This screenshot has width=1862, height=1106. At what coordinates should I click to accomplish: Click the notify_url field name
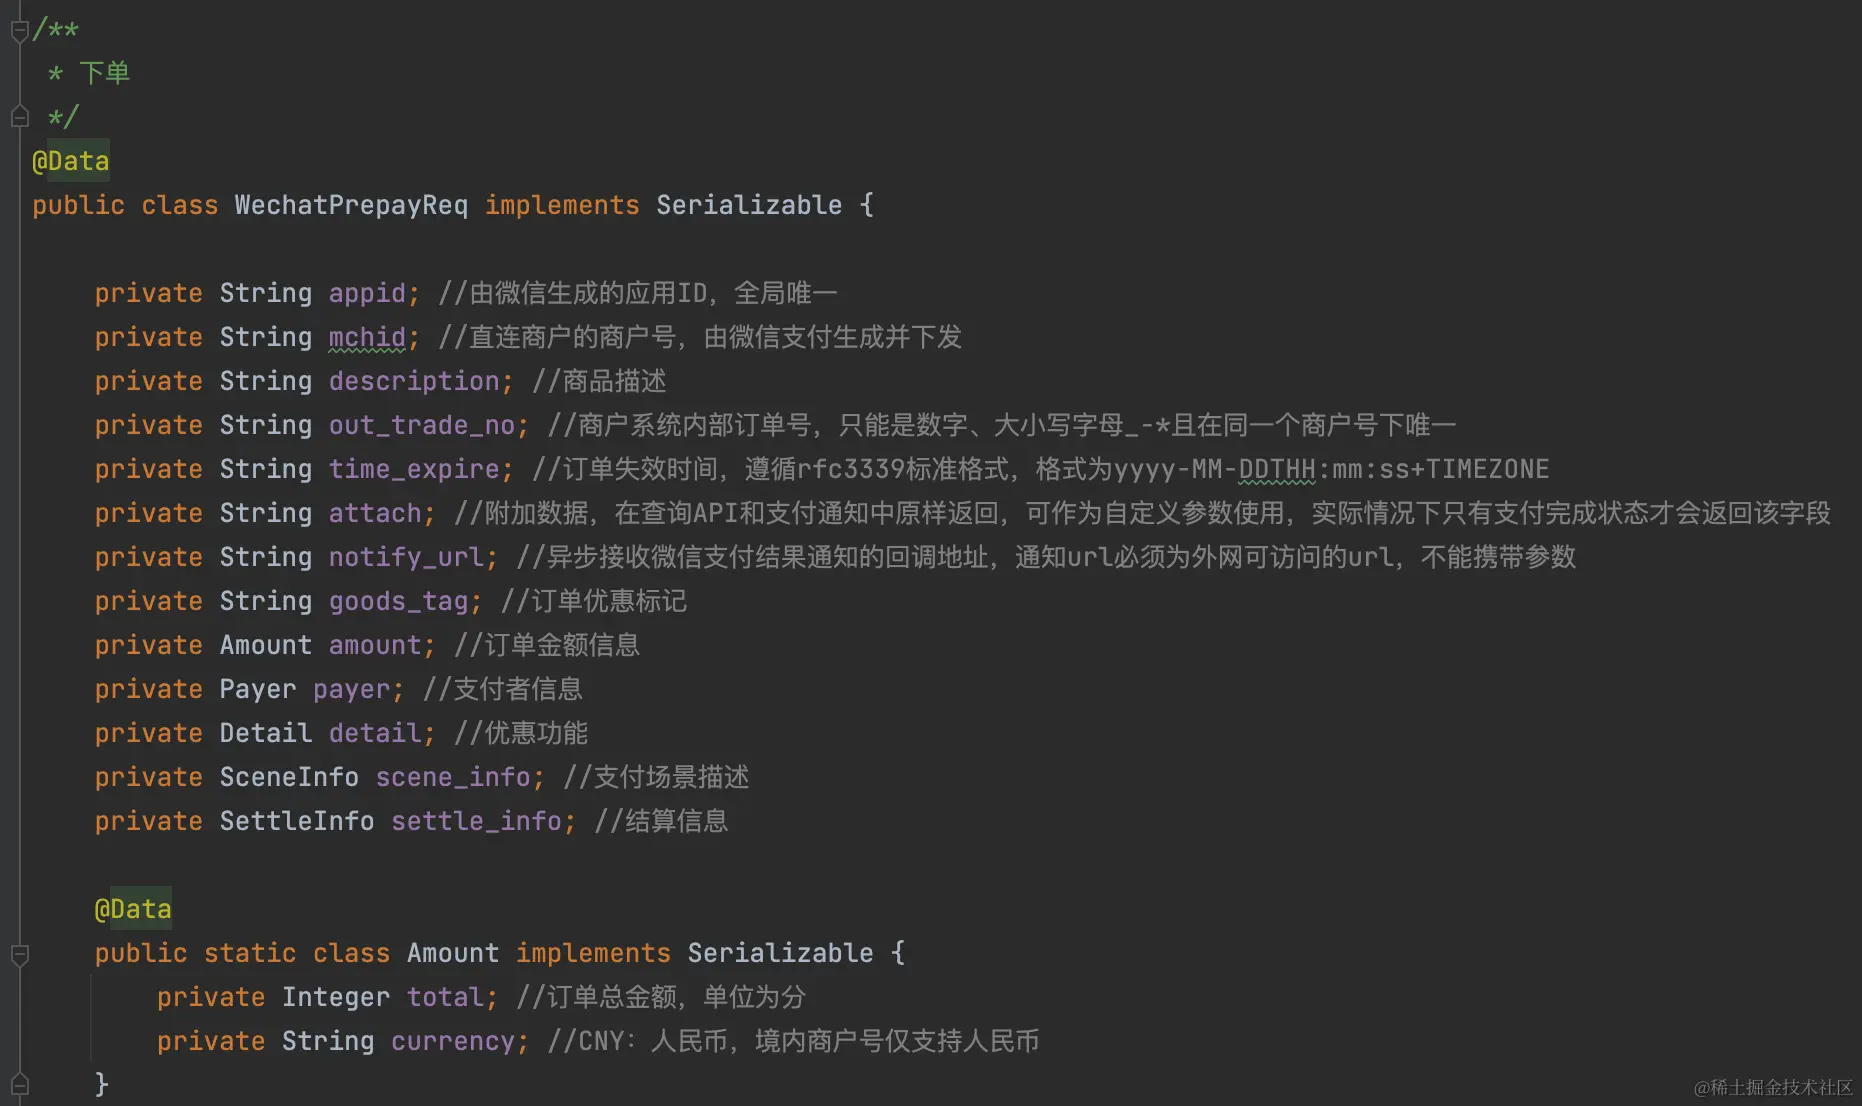[x=406, y=557]
